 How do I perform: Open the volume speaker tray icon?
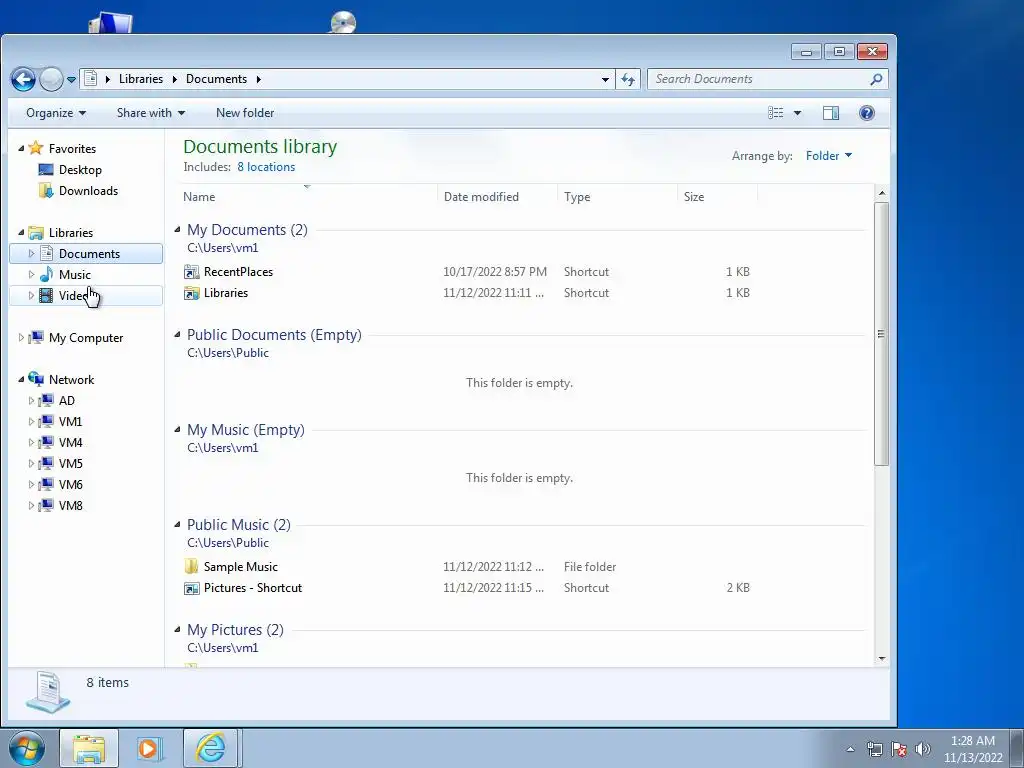point(923,749)
